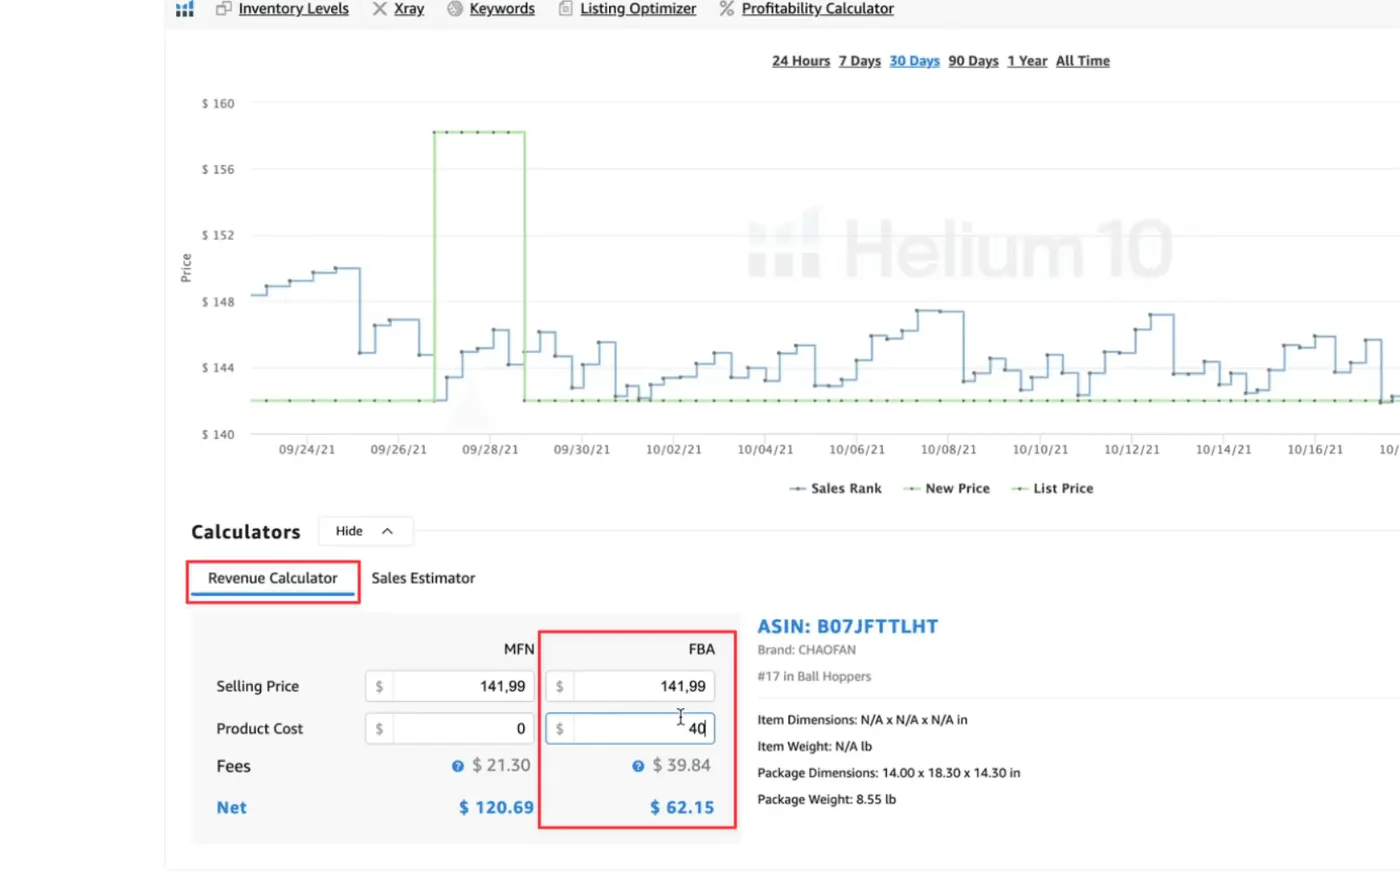The height and width of the screenshot is (881, 1400).
Task: Click the 09/28/21 x-axis date label
Action: point(490,450)
